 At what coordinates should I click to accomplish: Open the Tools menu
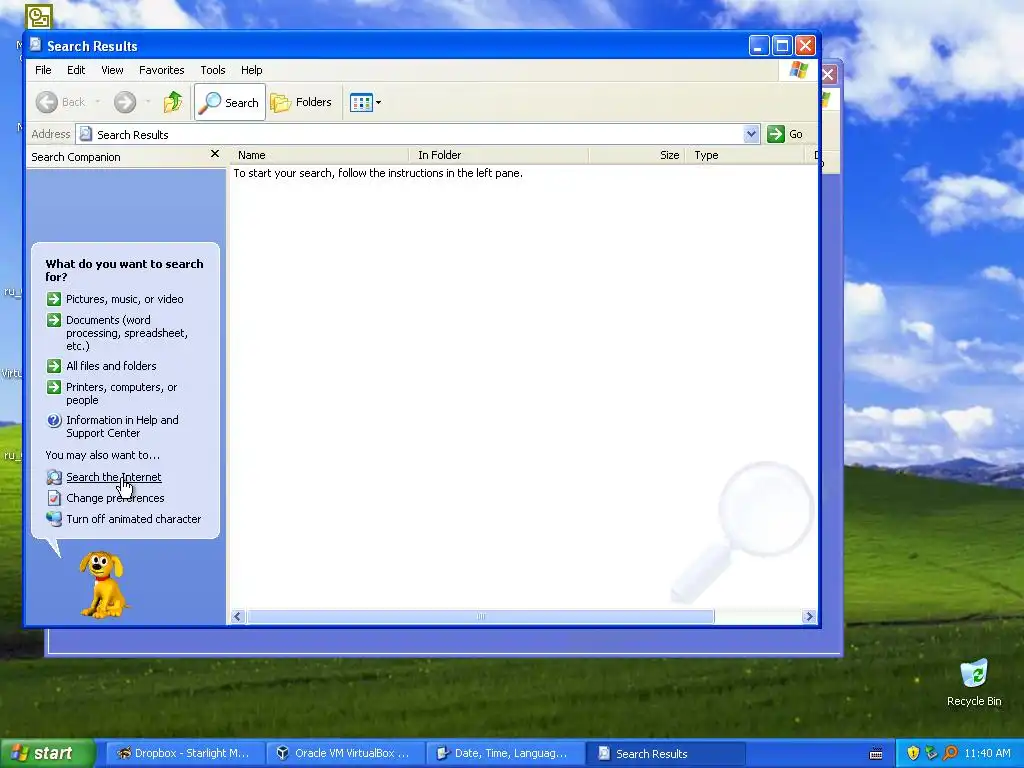coord(212,70)
